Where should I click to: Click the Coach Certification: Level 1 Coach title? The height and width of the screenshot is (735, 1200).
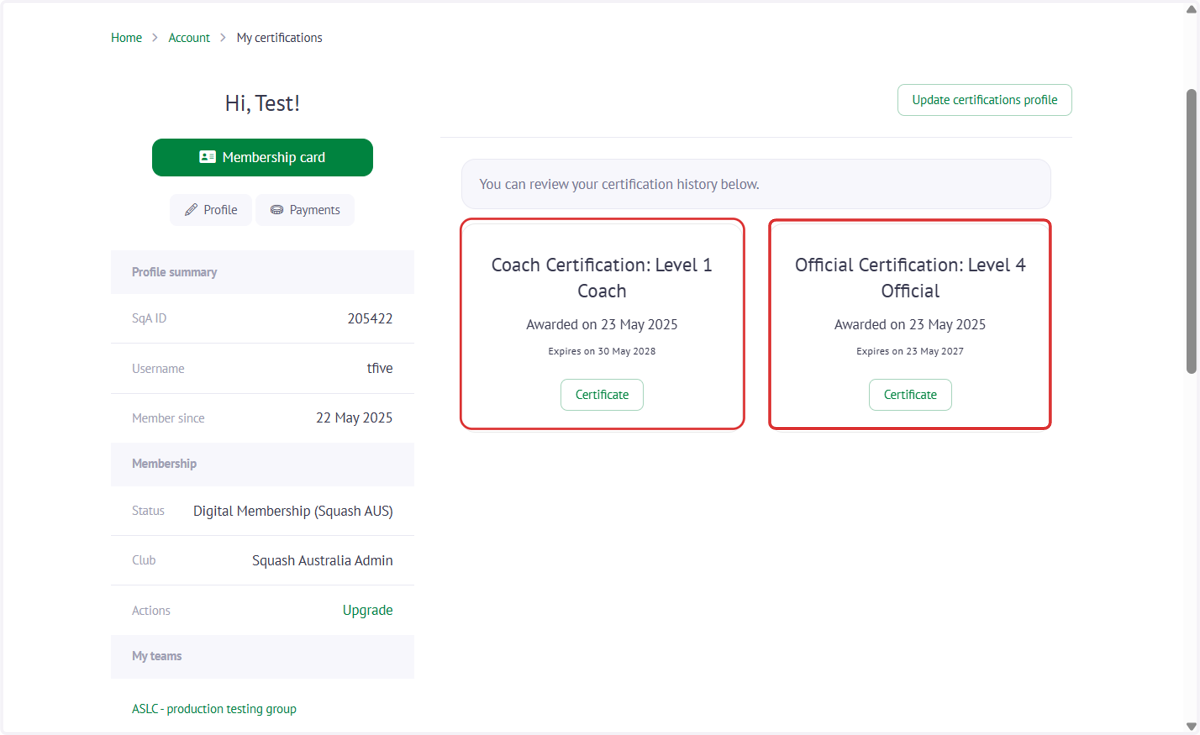pyautogui.click(x=602, y=278)
